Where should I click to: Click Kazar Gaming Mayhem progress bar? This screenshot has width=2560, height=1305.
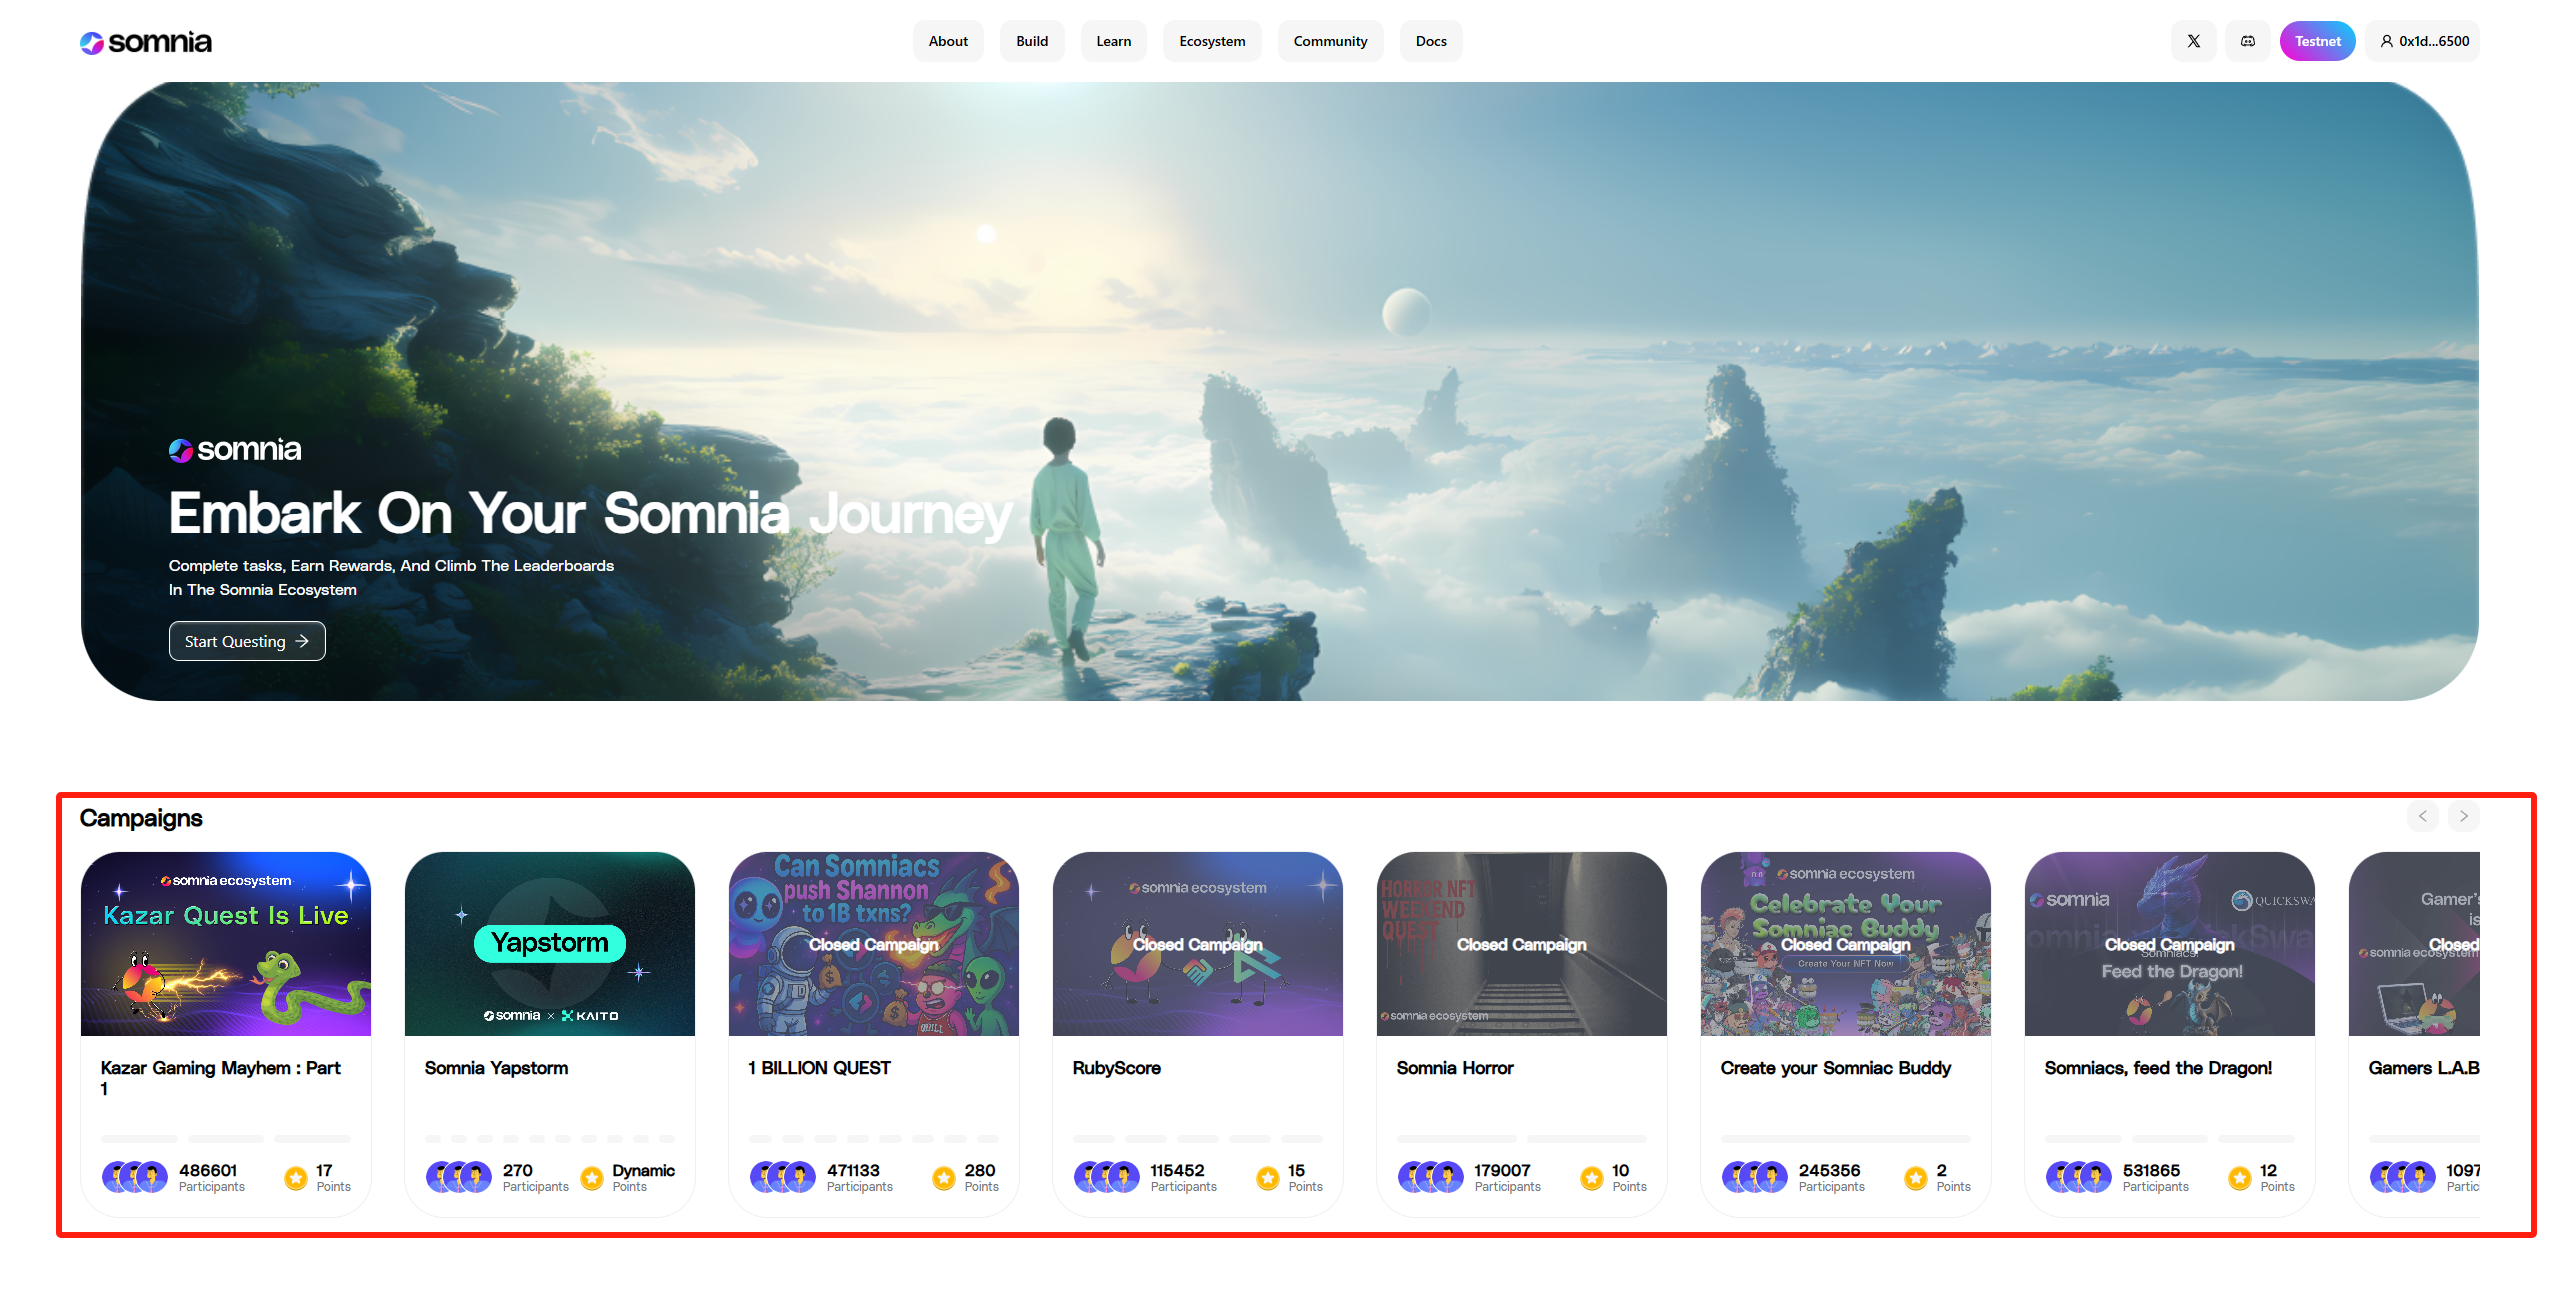[226, 1139]
